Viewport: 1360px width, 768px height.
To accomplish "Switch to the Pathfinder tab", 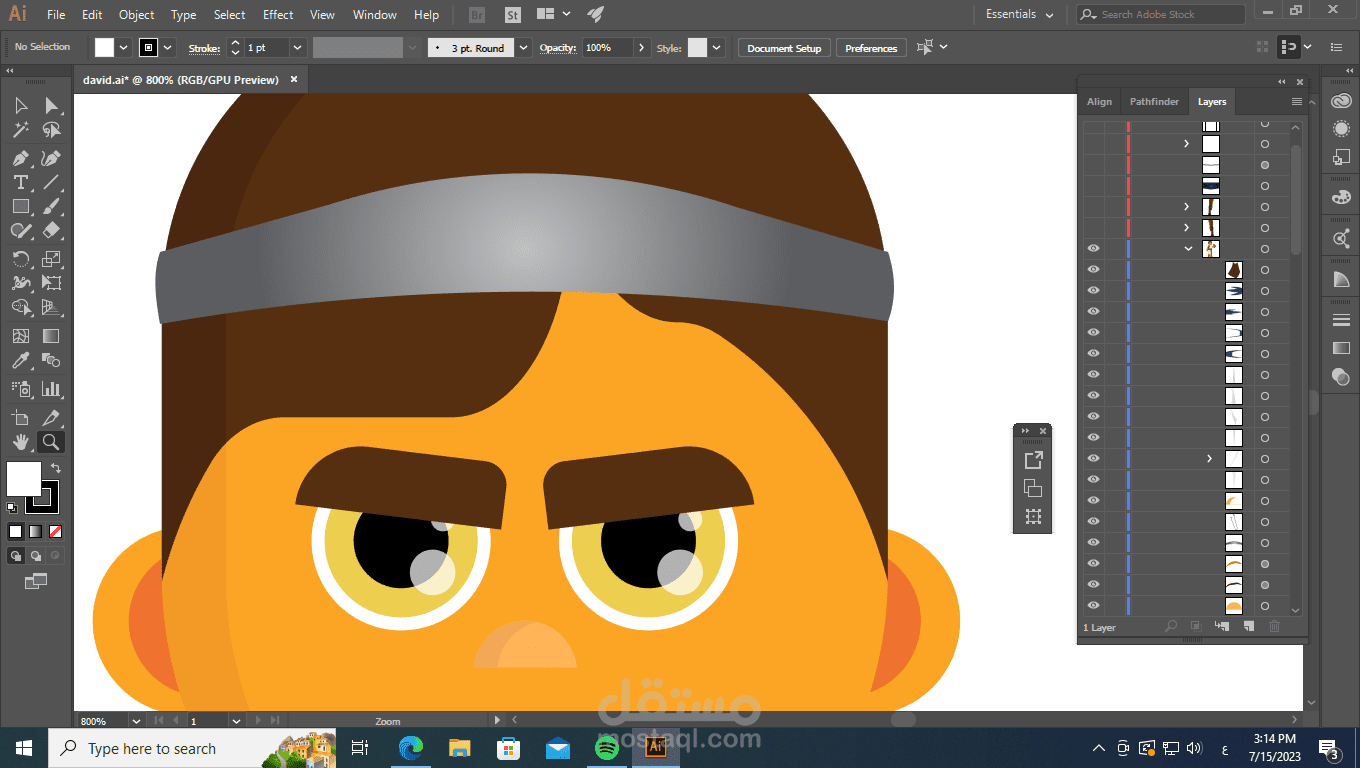I will tap(1154, 102).
